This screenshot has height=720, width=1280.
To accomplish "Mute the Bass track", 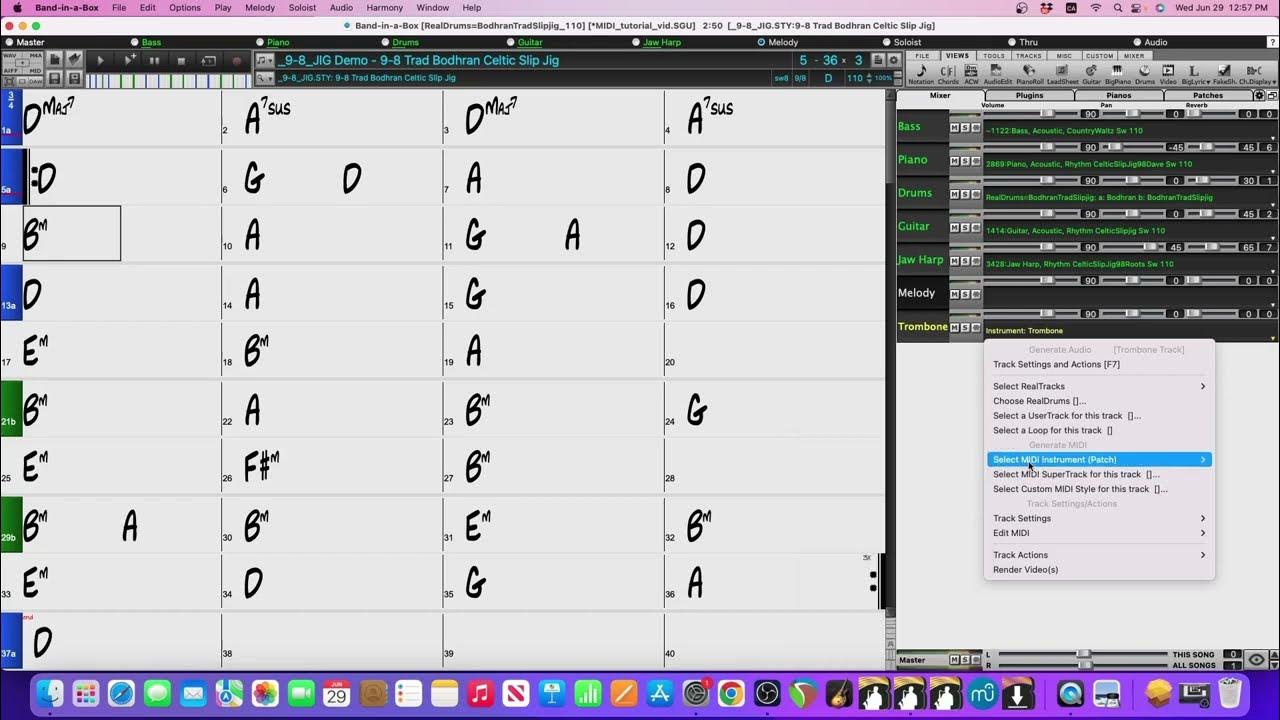I will click(954, 128).
